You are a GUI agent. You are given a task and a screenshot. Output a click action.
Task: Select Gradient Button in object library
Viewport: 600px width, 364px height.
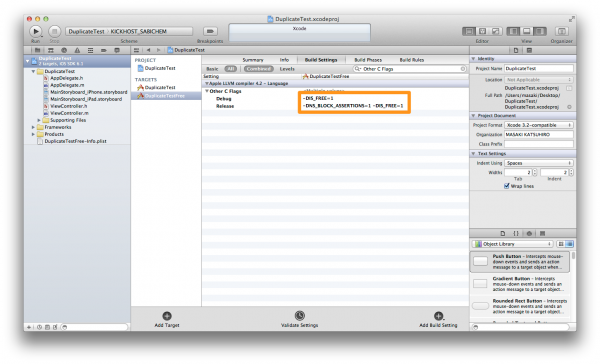tap(520, 284)
